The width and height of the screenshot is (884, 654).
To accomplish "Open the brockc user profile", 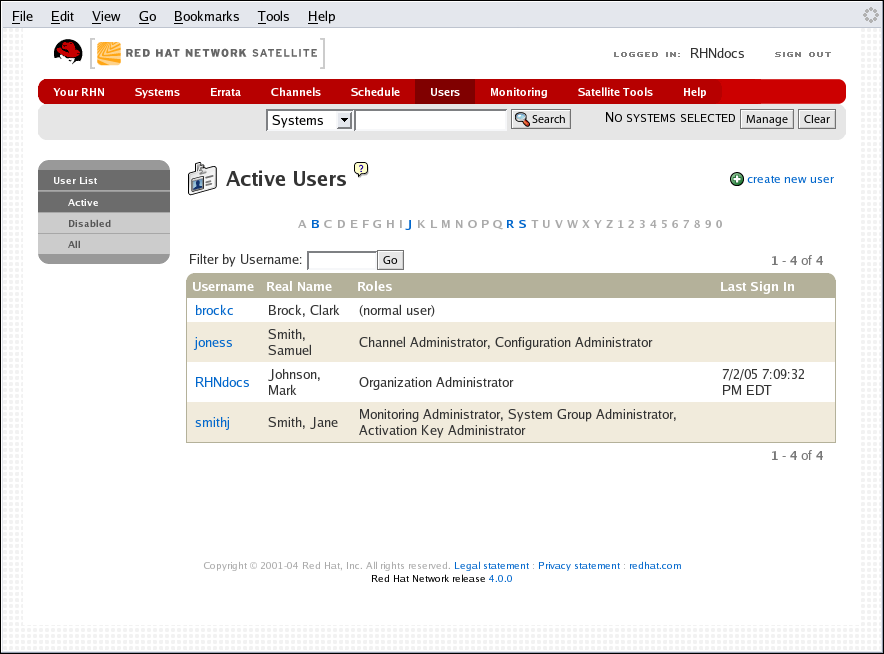I will coord(214,311).
